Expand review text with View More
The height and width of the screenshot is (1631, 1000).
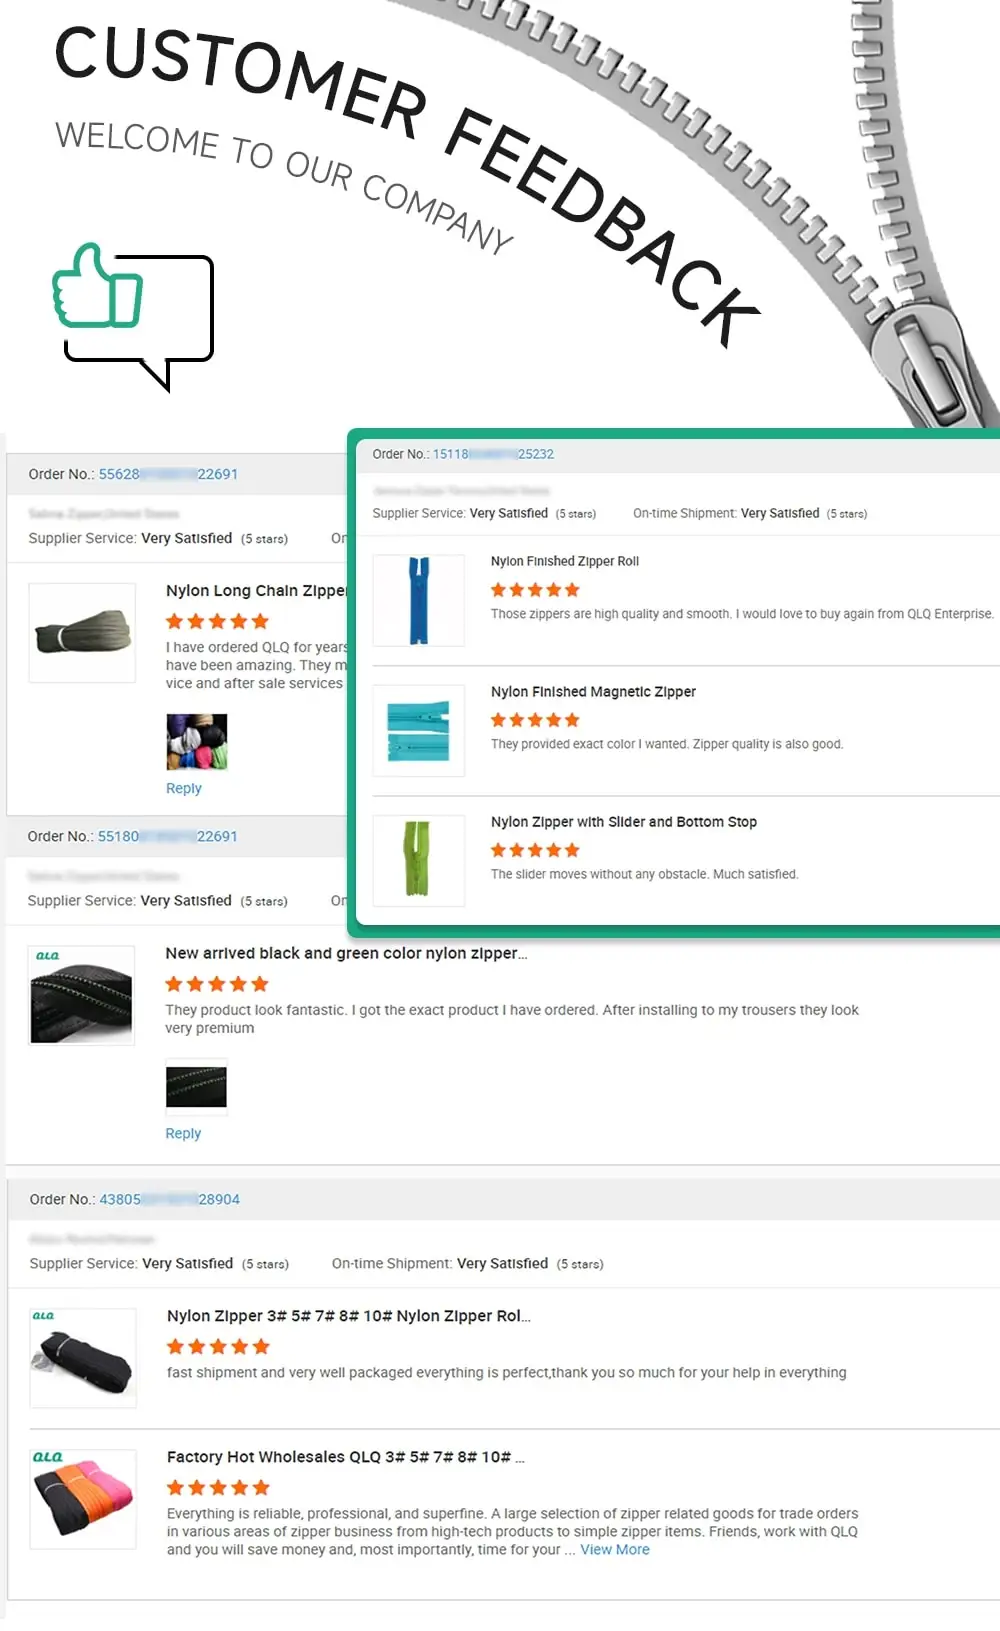click(x=615, y=1549)
